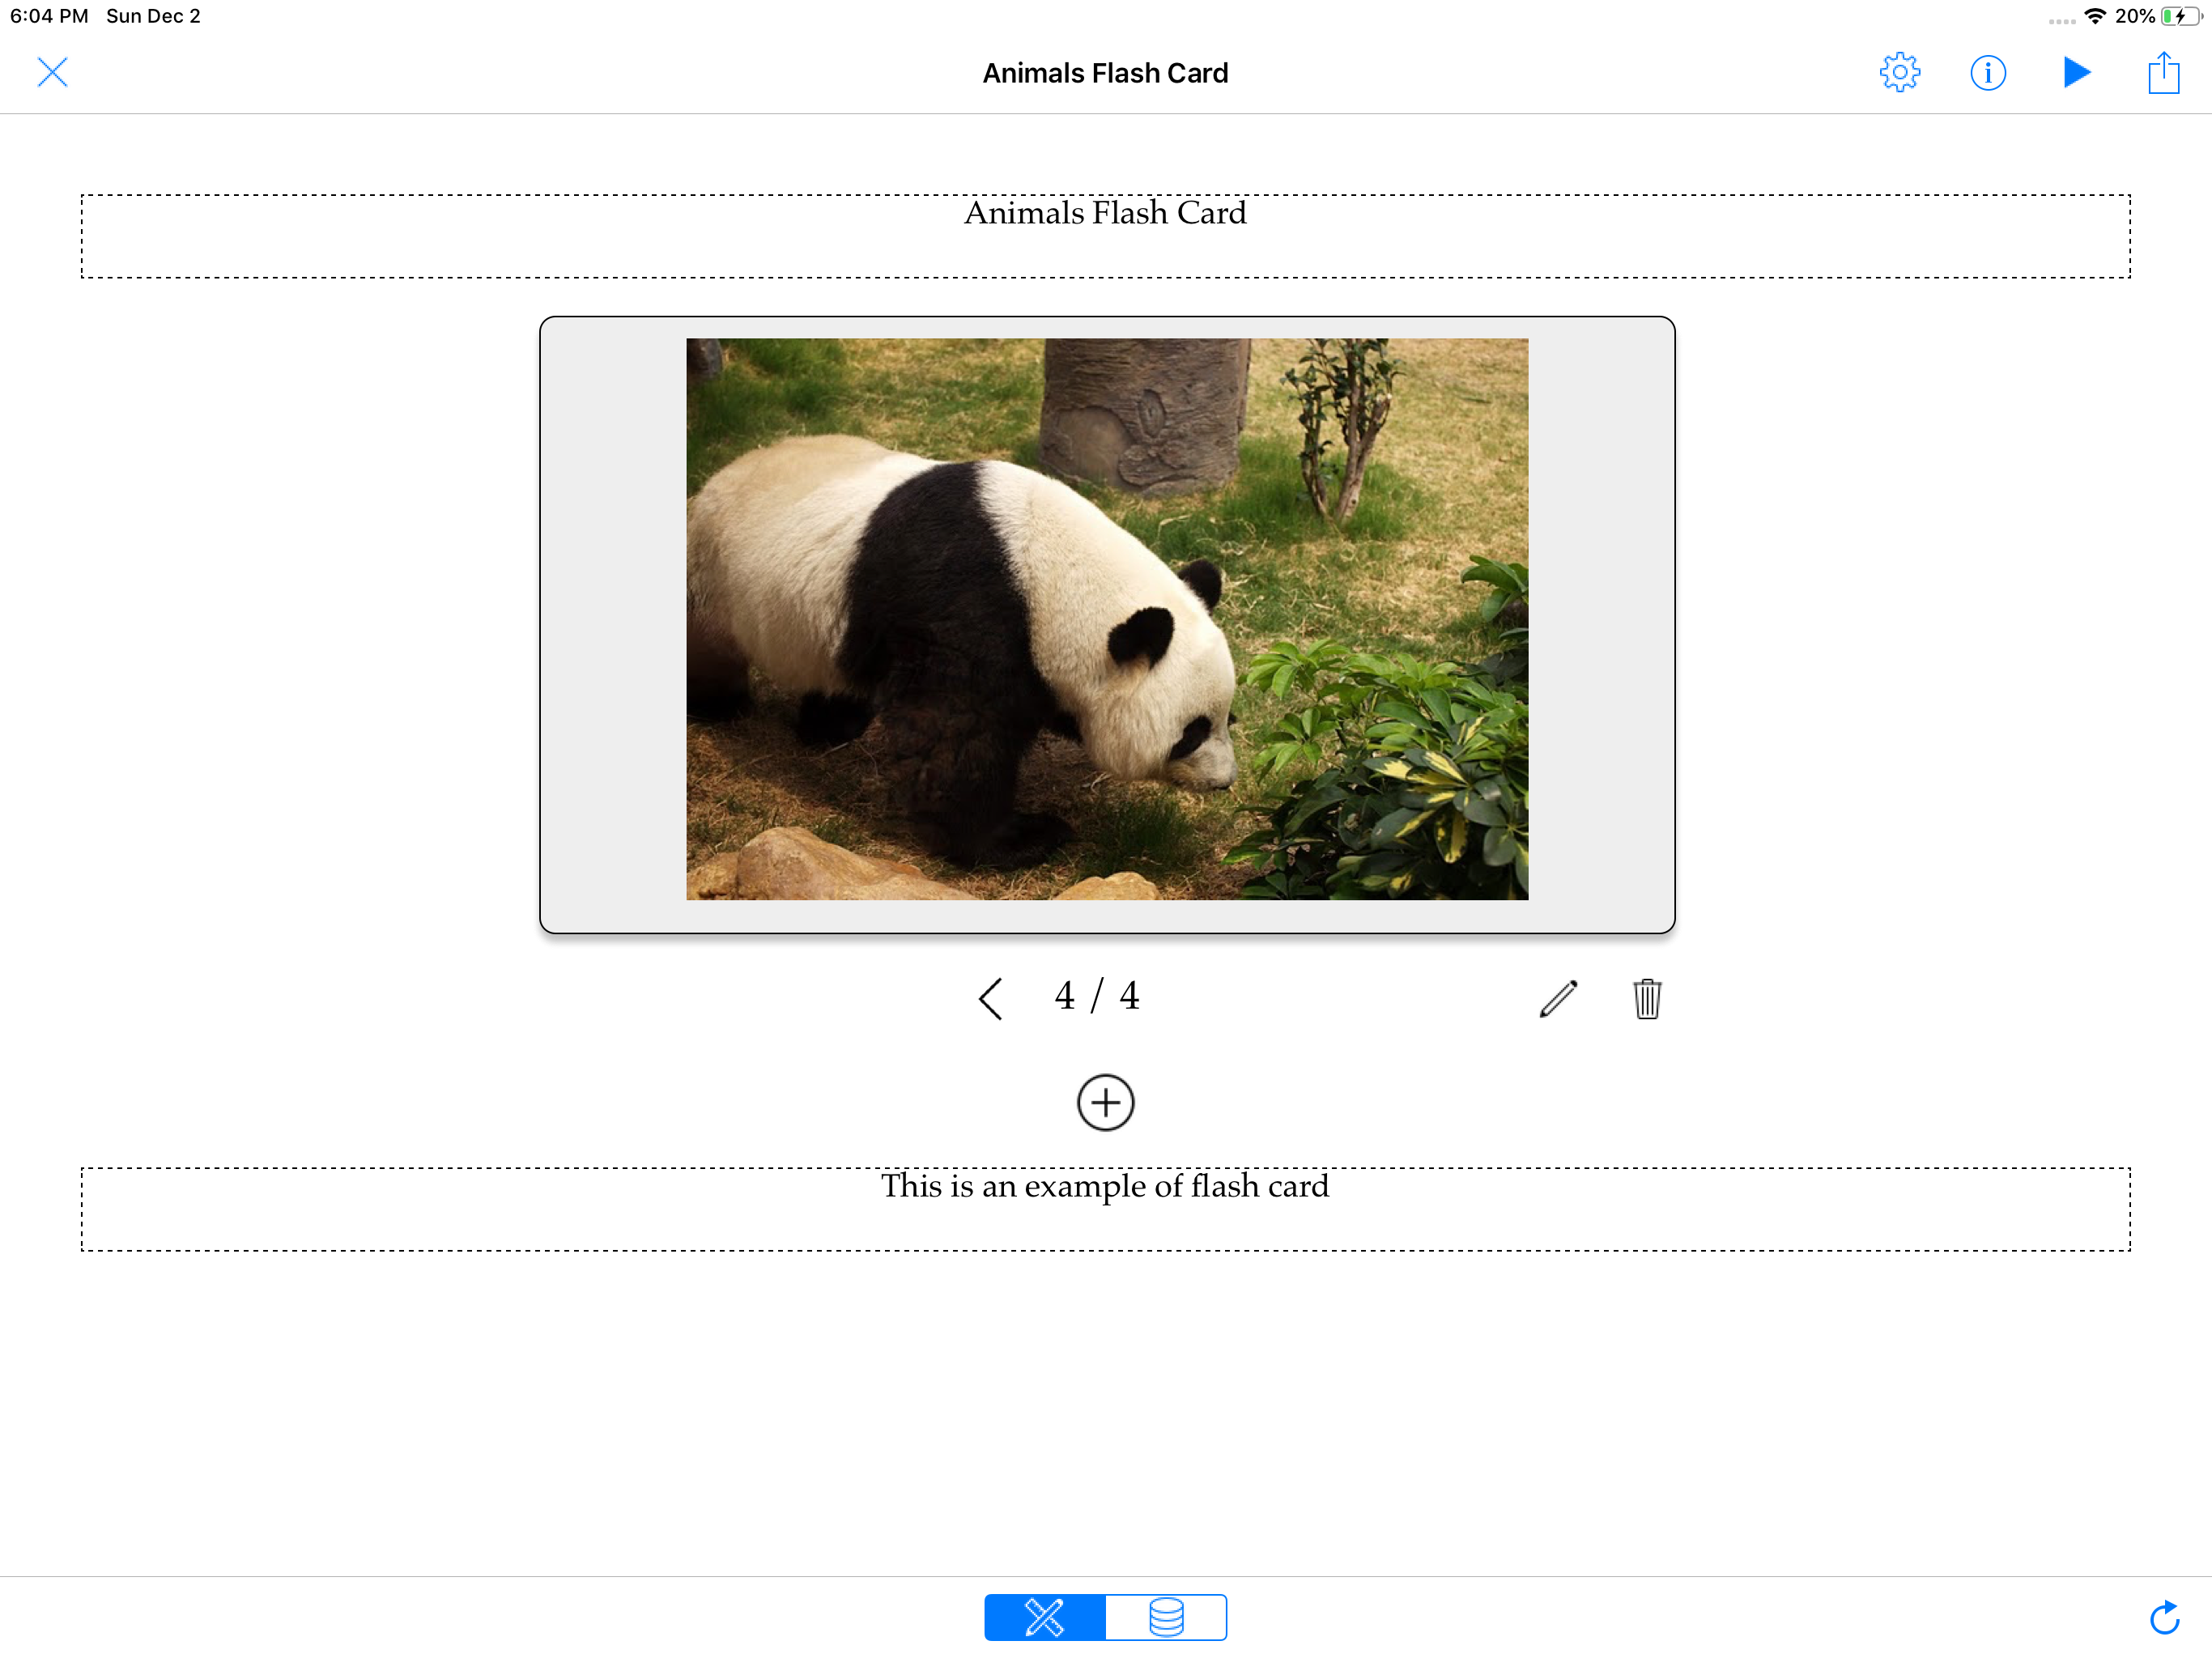The height and width of the screenshot is (1658, 2212).
Task: Add a new card with plus button
Action: click(x=1105, y=1103)
